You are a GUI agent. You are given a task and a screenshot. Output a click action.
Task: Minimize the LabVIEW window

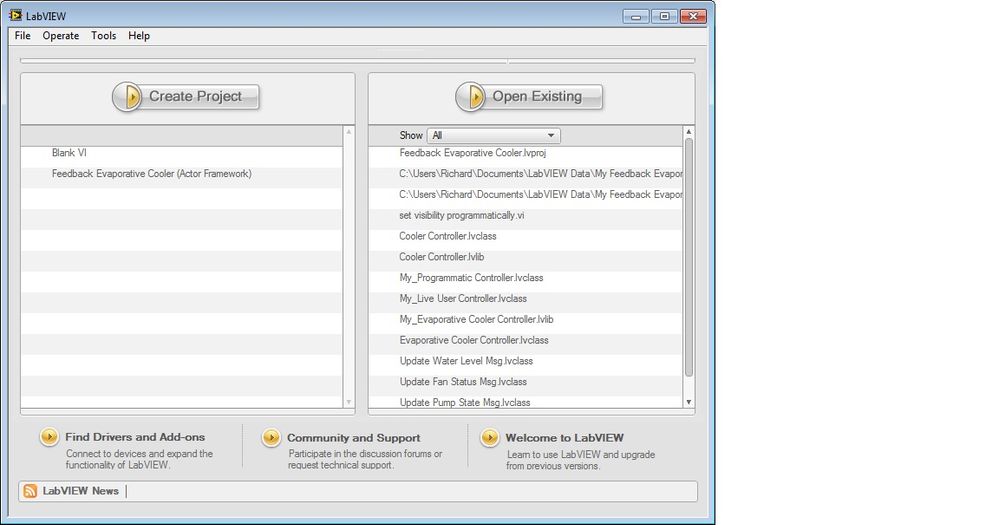(636, 17)
